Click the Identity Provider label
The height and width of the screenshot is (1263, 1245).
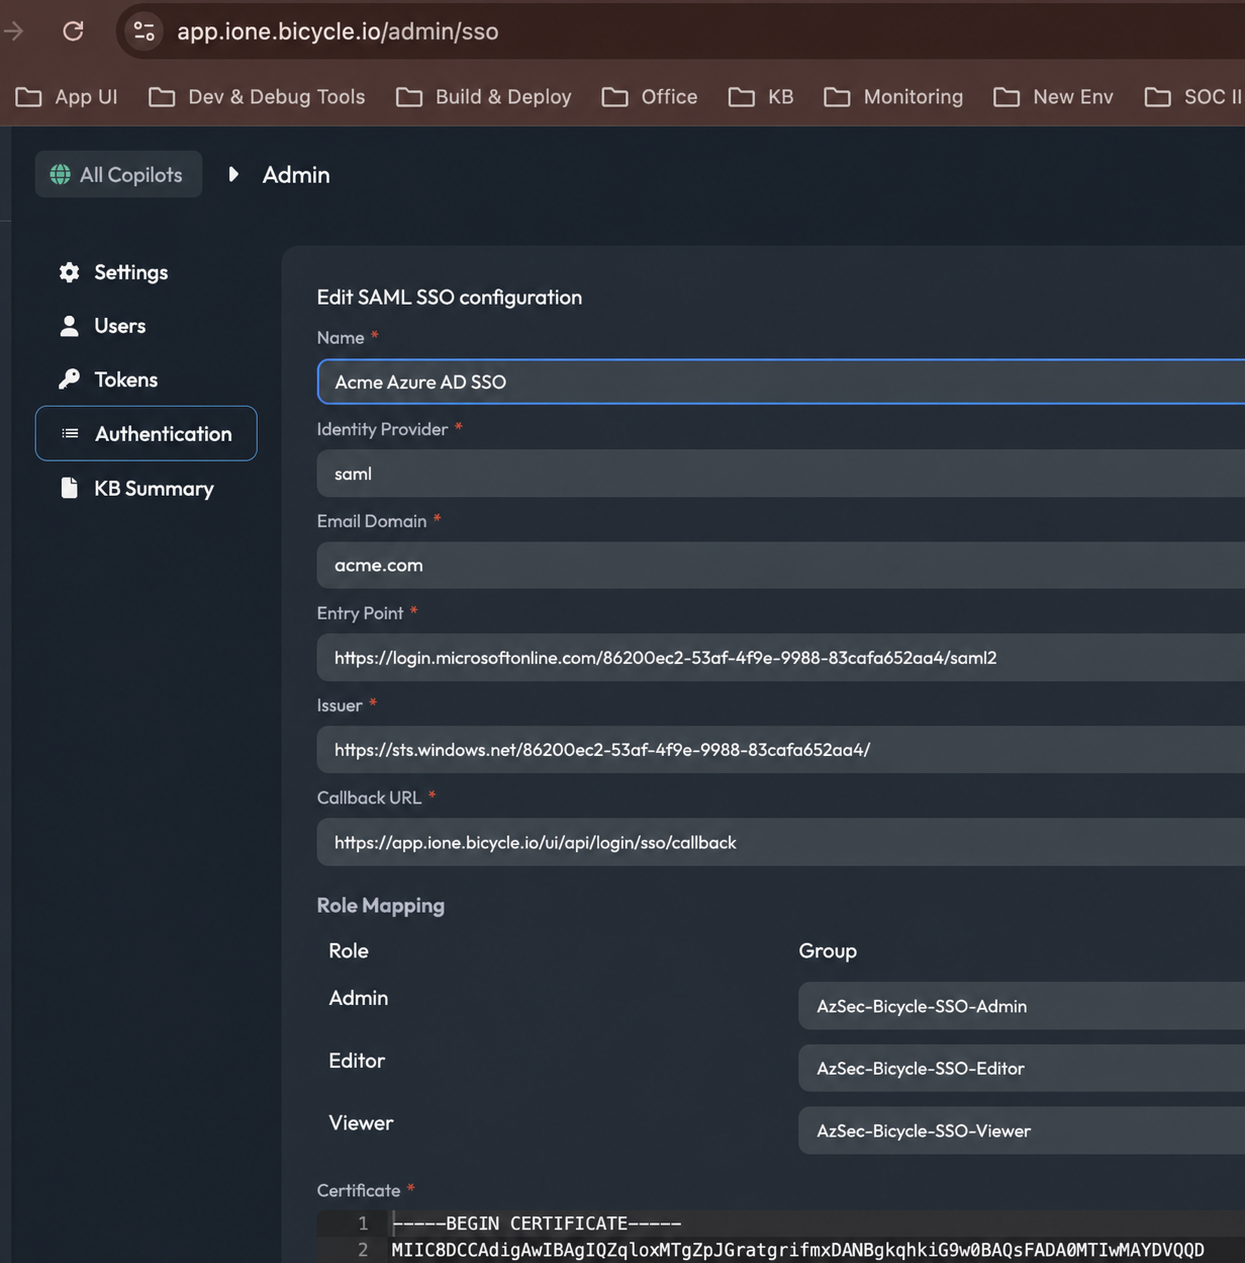(383, 429)
